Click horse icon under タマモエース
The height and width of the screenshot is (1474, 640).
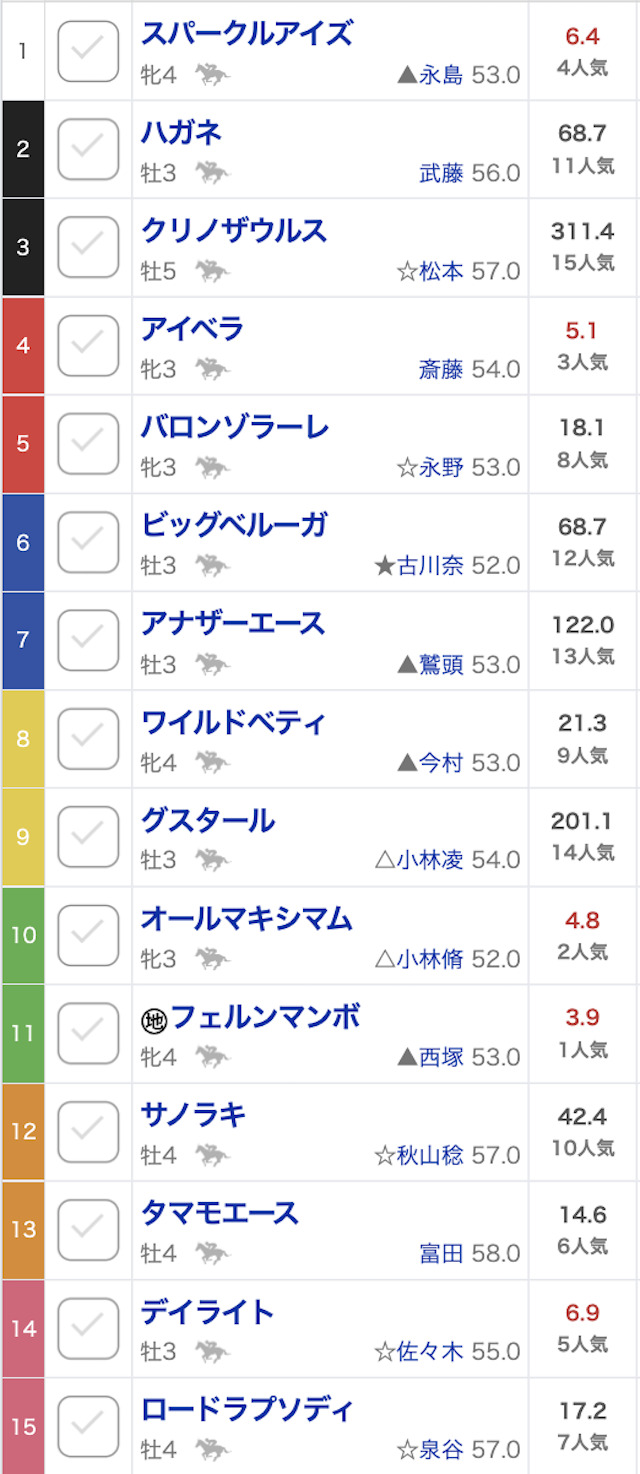click(x=212, y=1253)
